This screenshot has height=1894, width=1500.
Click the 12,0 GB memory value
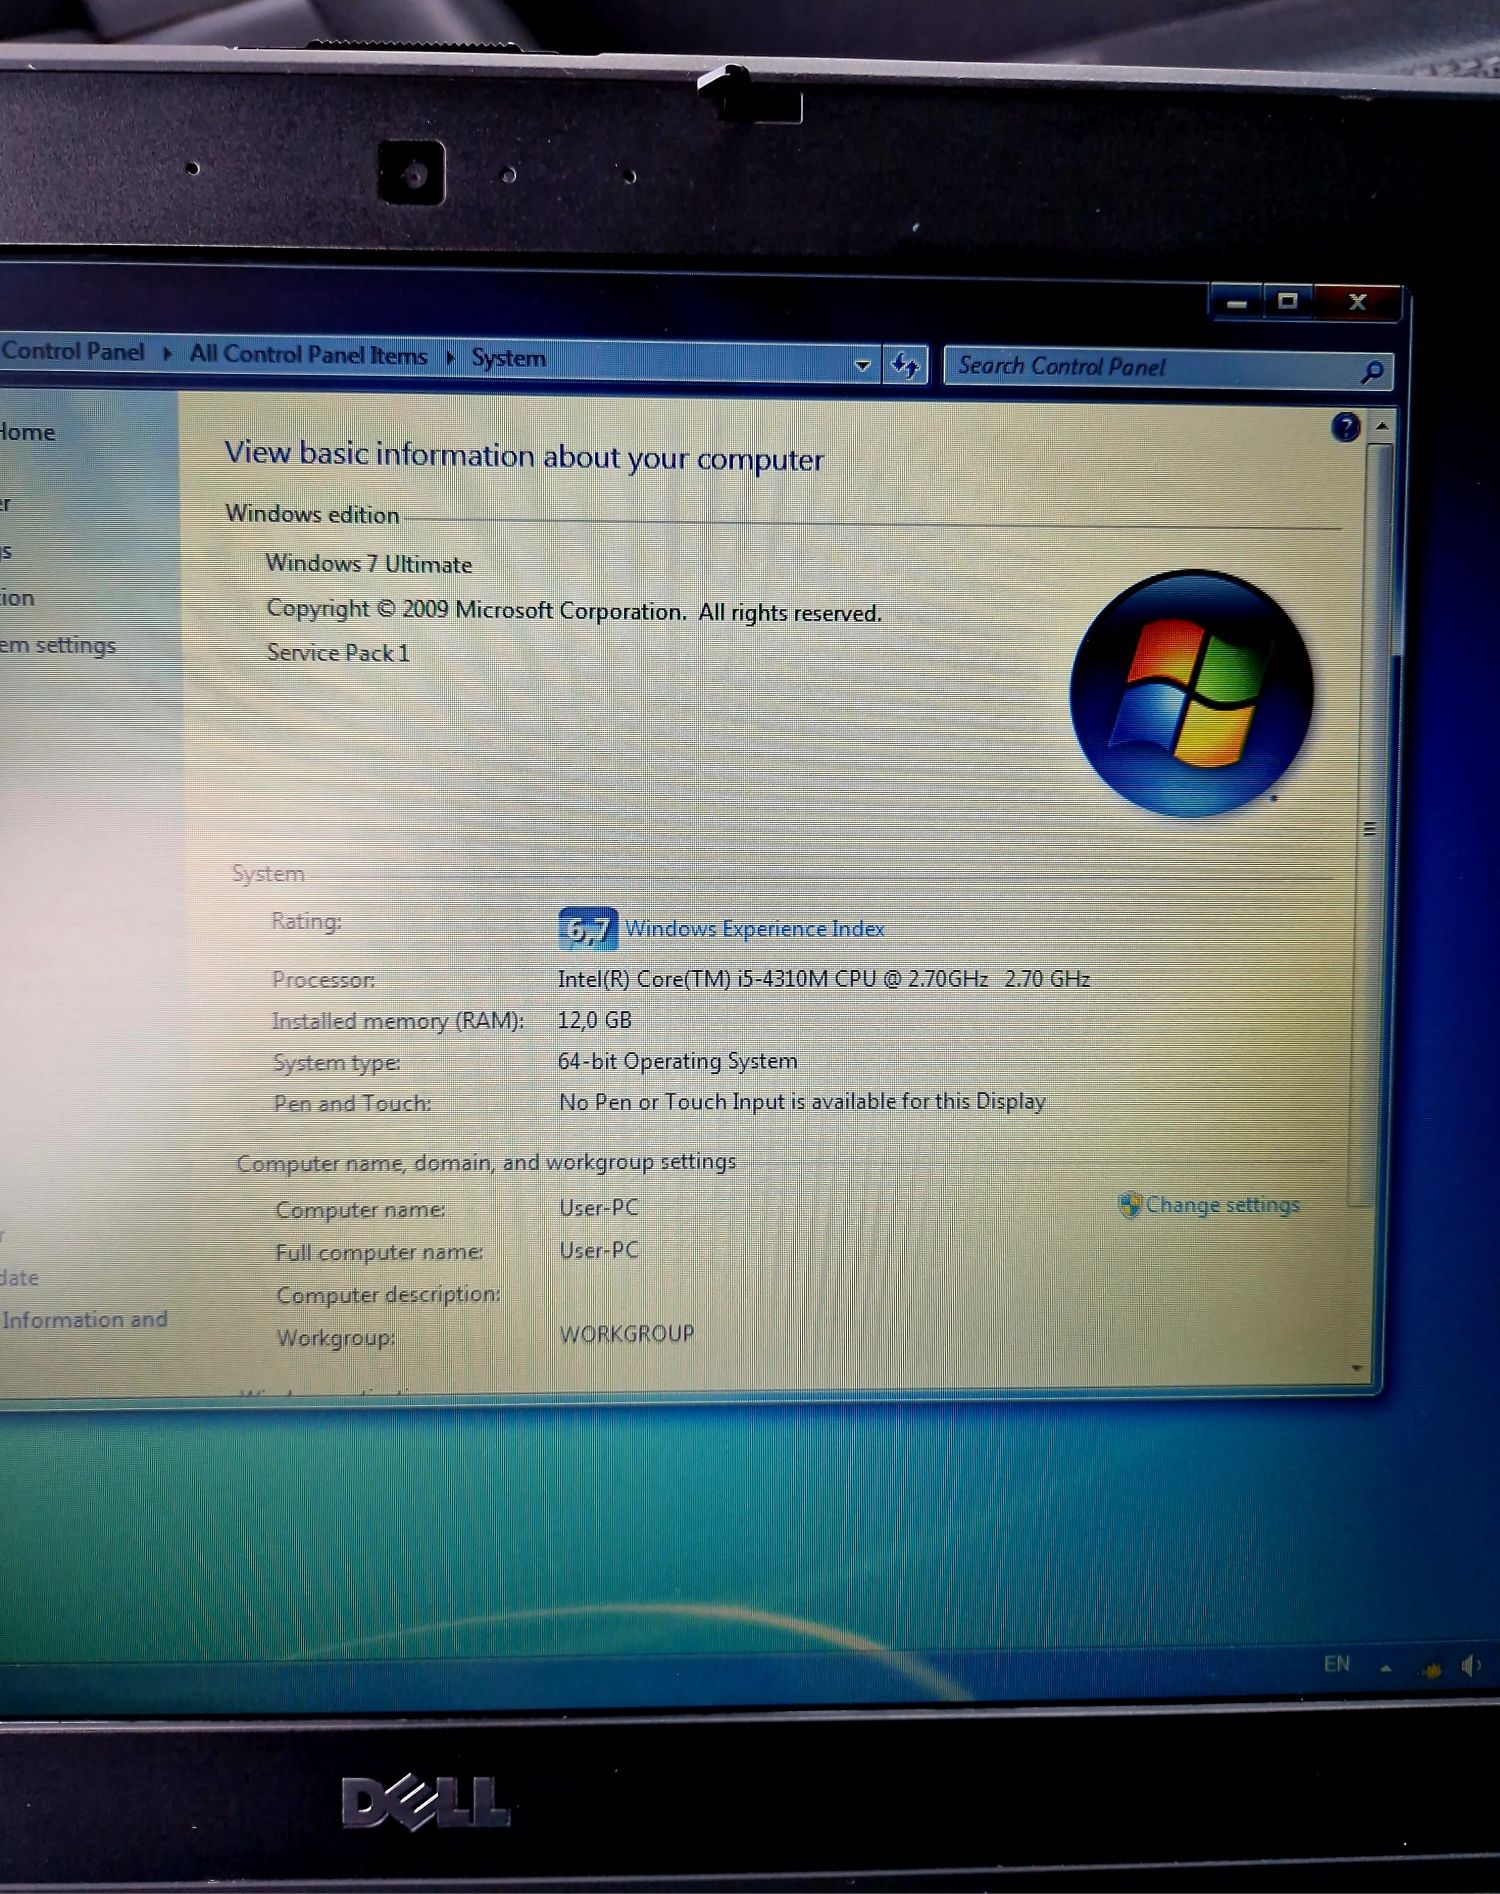[595, 1020]
